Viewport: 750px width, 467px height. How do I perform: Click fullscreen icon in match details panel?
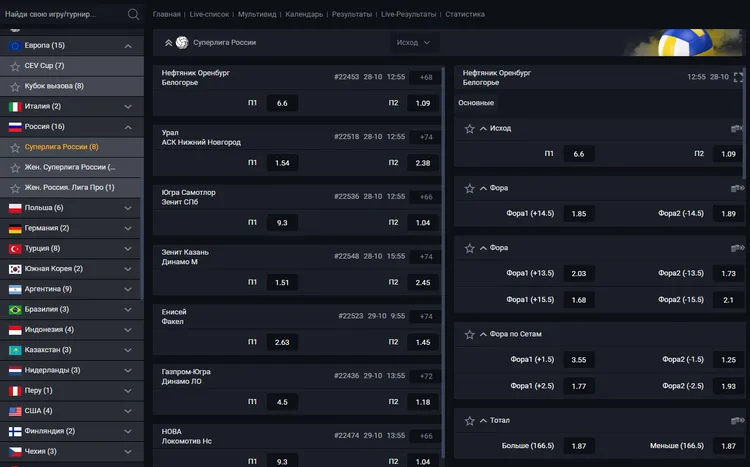(739, 77)
